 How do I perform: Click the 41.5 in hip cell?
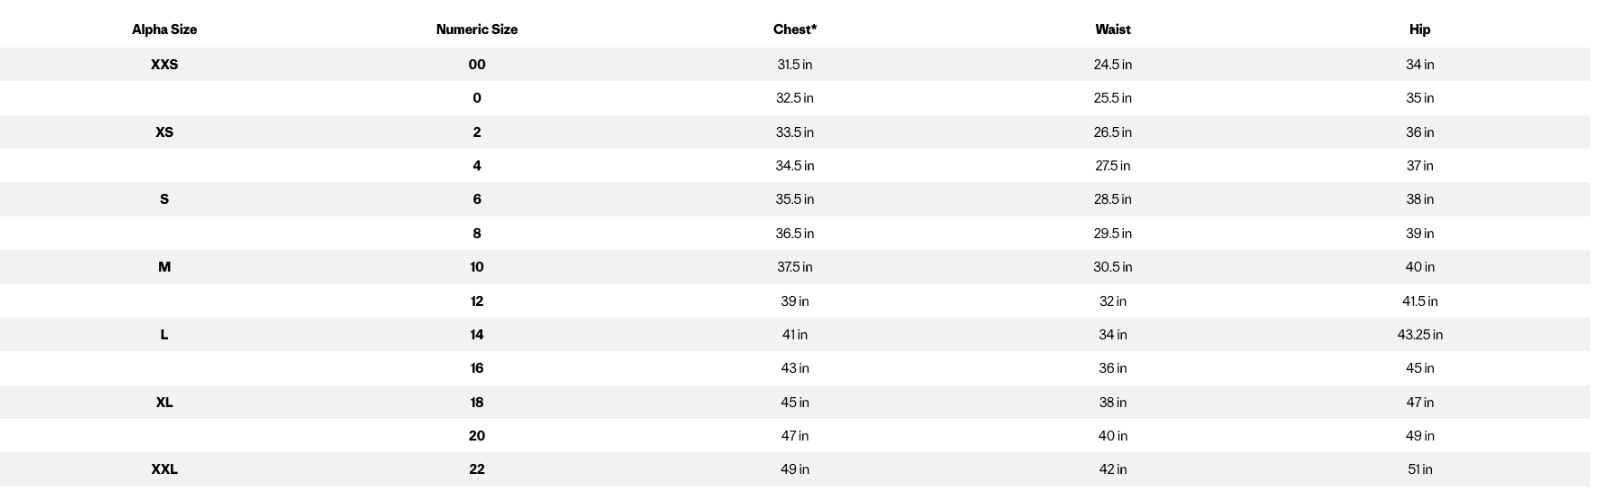(x=1419, y=301)
